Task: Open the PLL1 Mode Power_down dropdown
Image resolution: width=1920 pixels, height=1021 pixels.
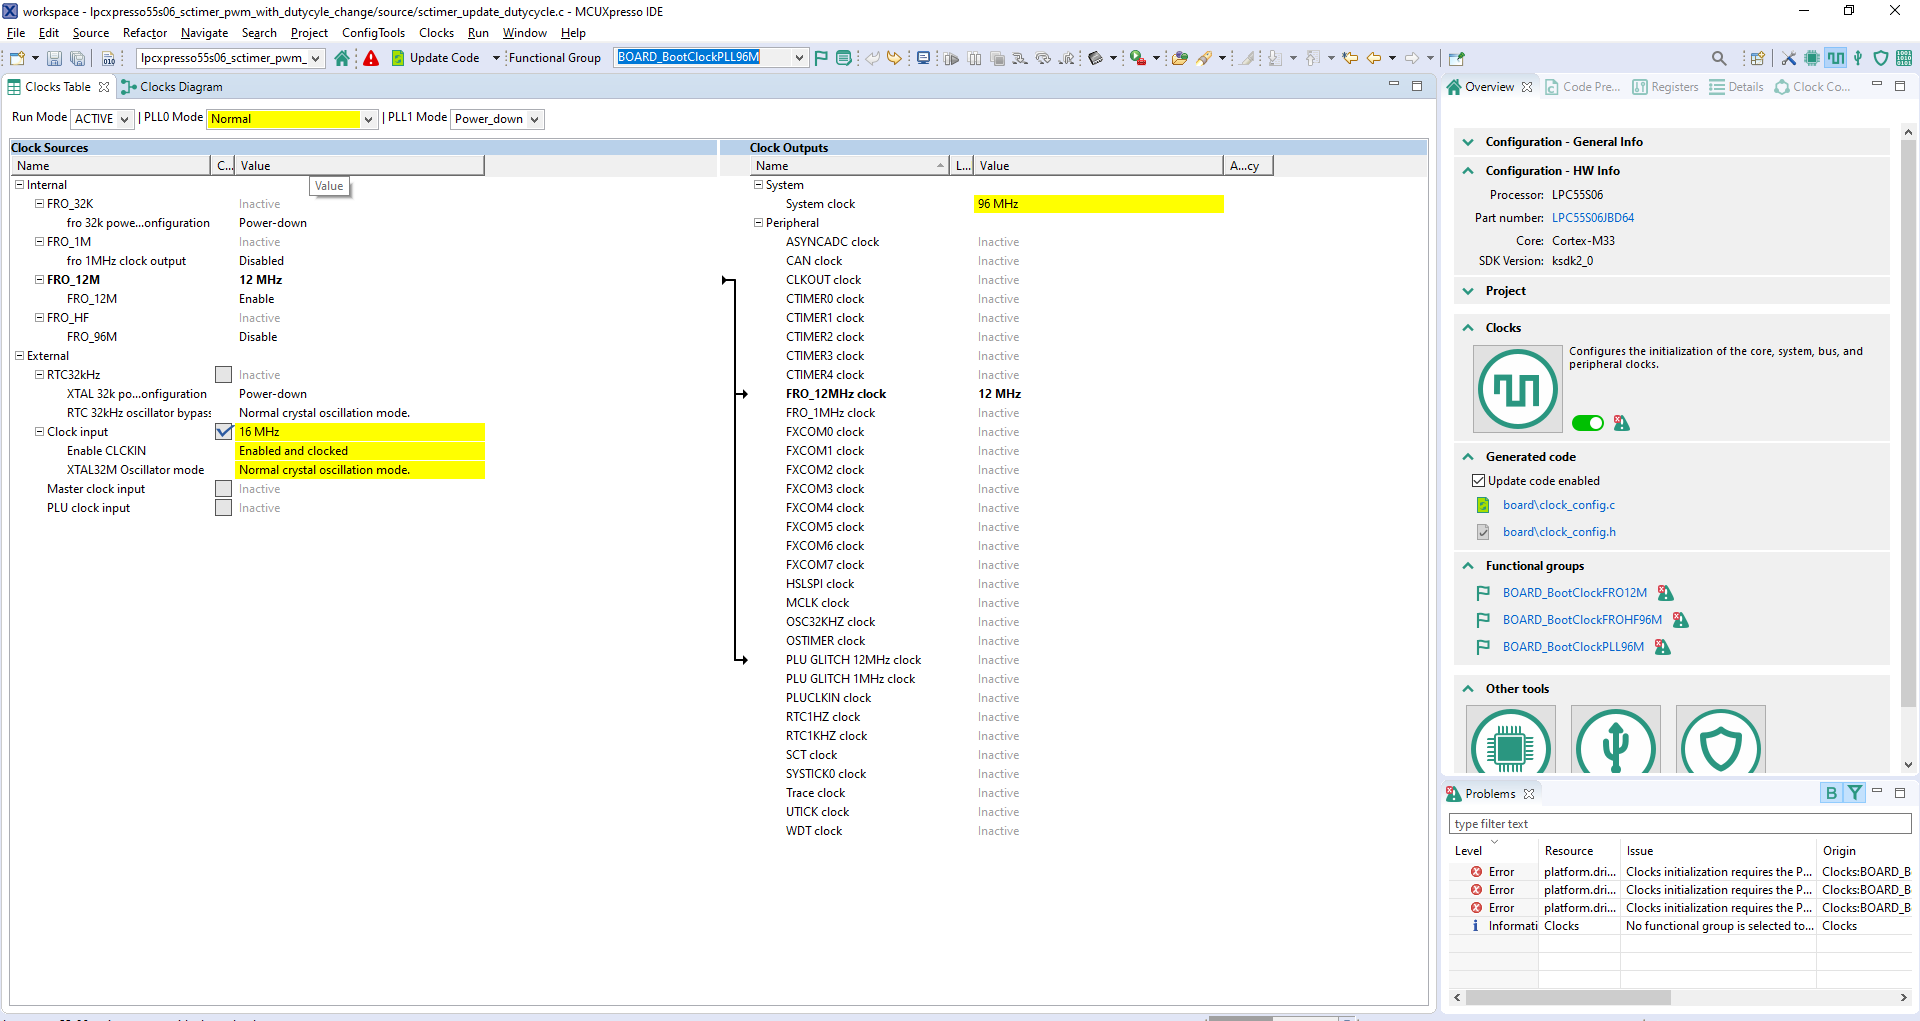Action: [497, 119]
